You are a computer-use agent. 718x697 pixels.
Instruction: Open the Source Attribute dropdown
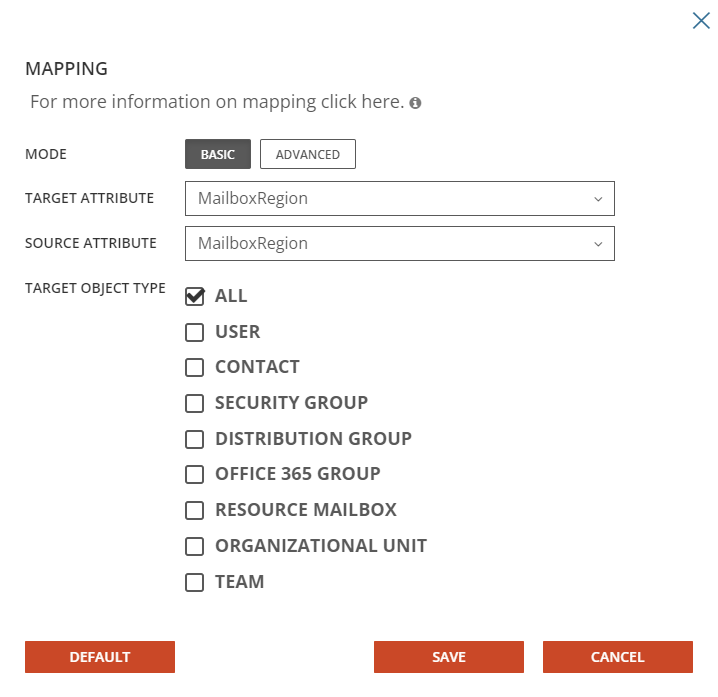399,243
